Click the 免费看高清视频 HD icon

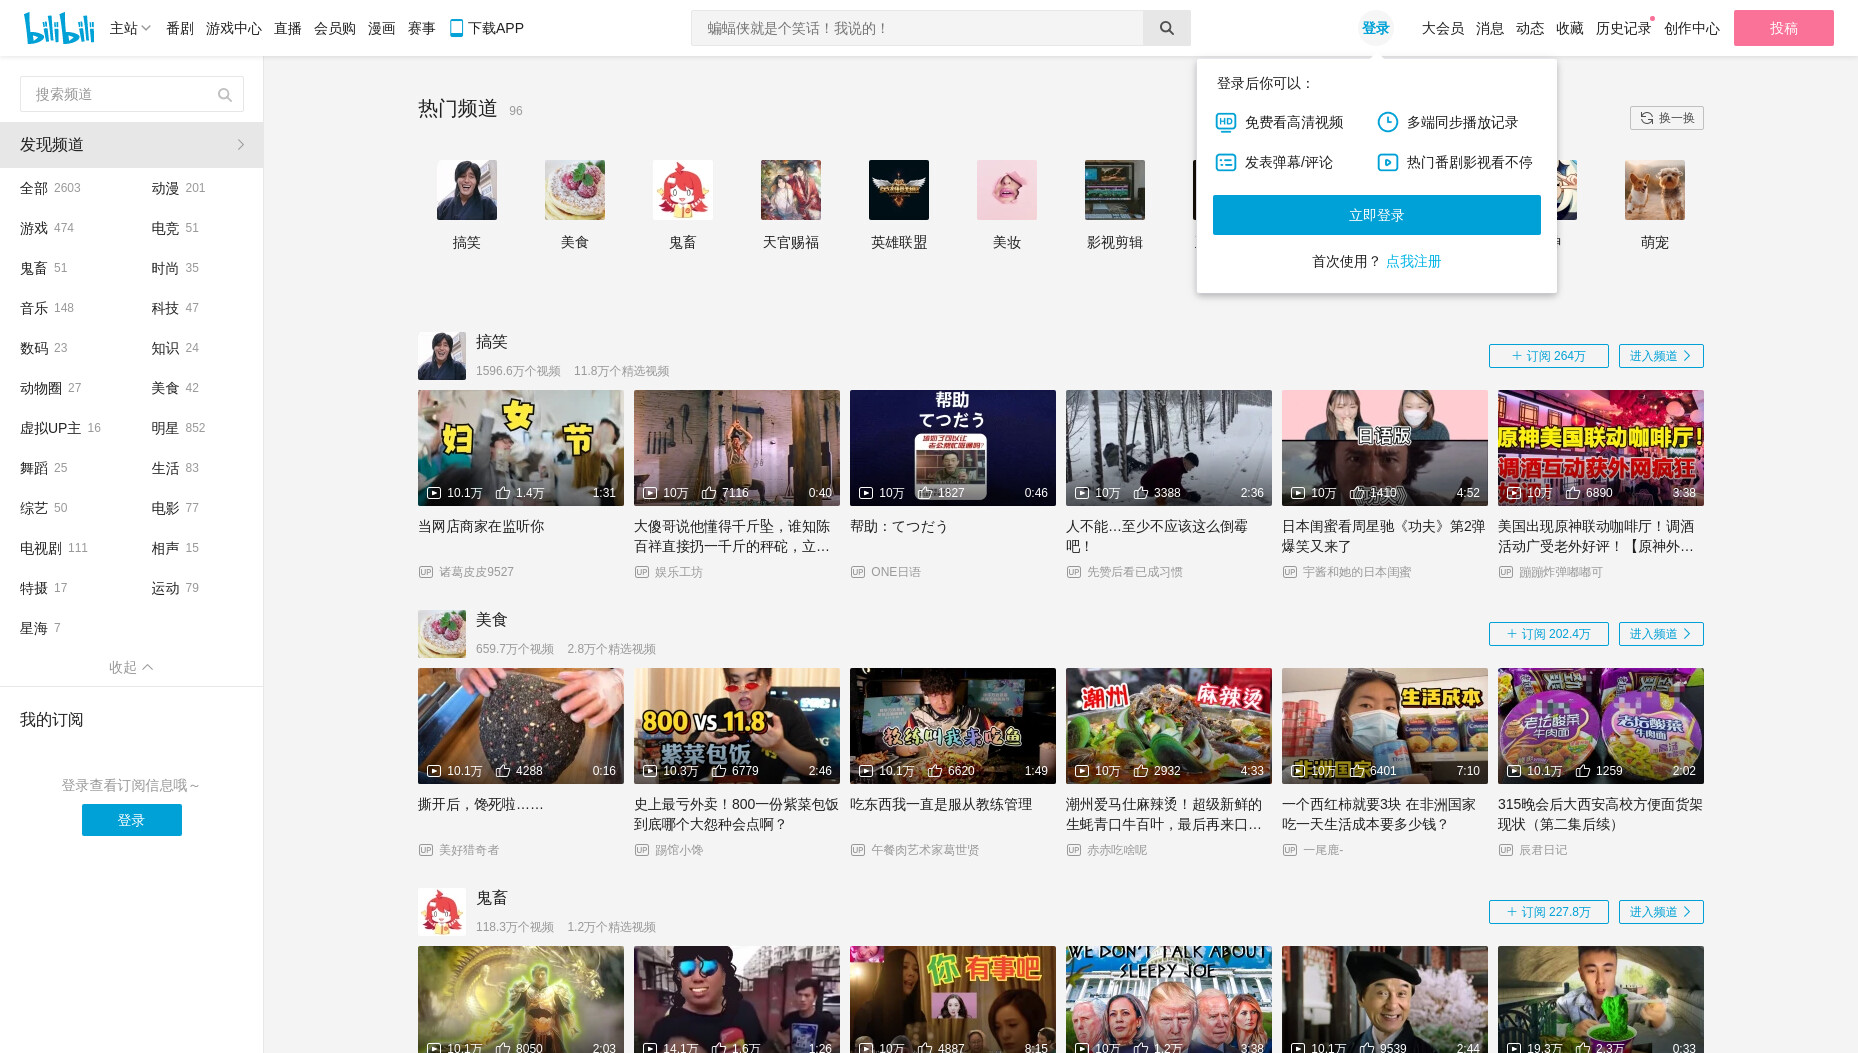point(1226,122)
